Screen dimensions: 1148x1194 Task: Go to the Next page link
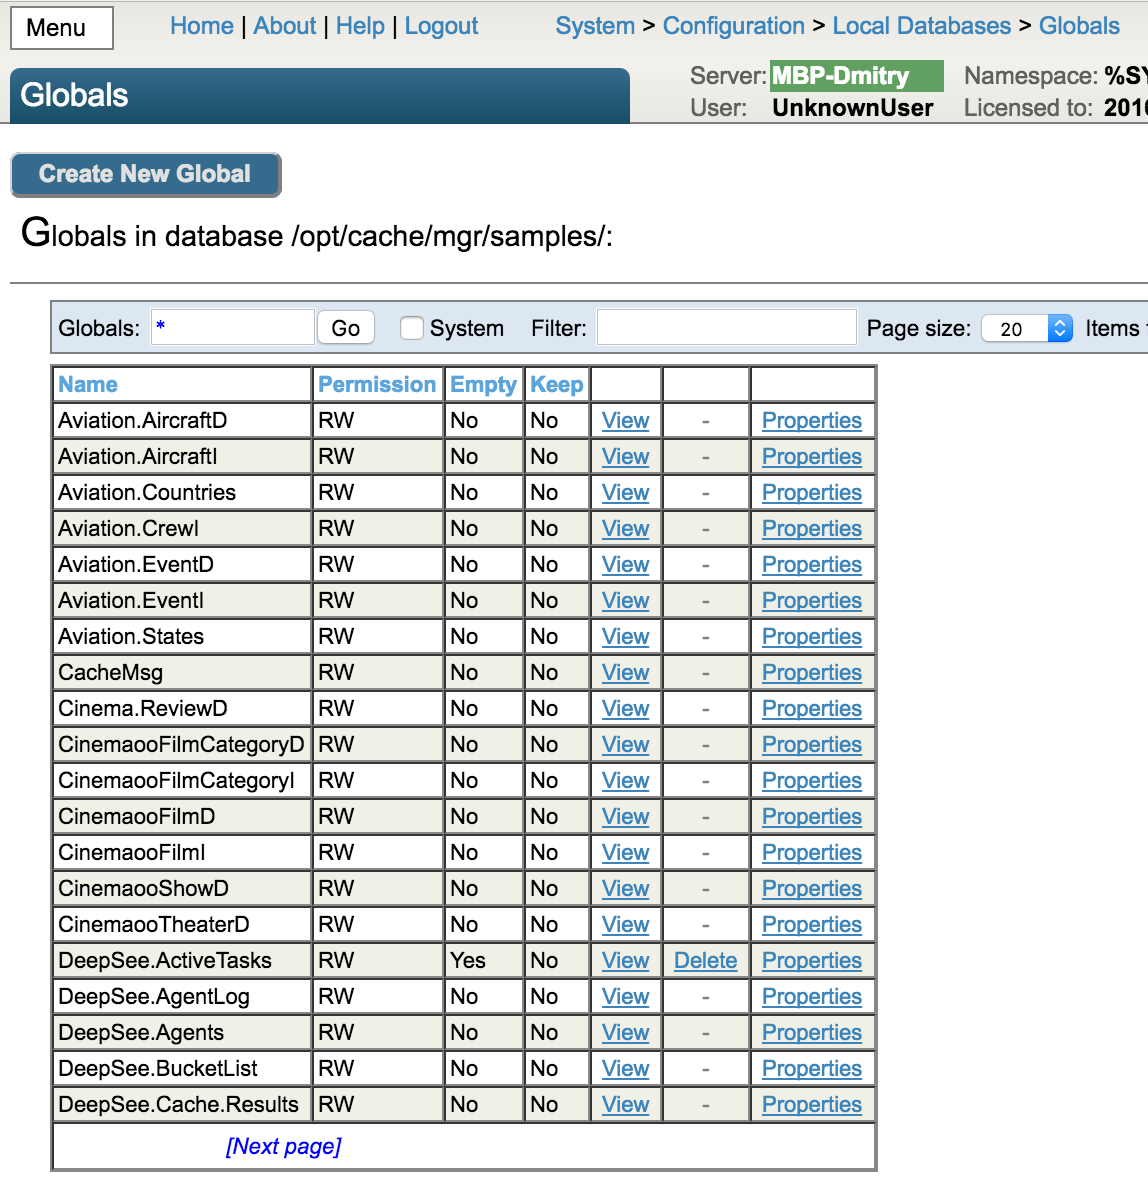(283, 1146)
